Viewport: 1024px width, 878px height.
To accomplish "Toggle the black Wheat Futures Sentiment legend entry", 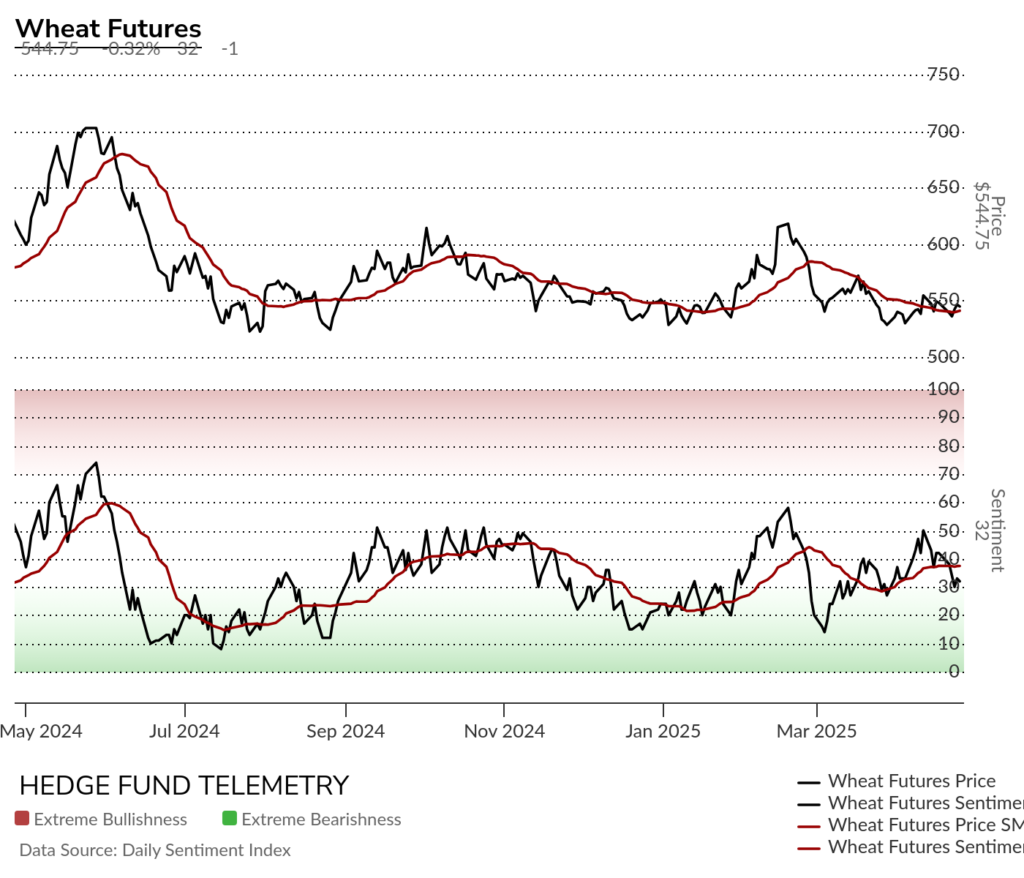I will (x=910, y=803).
